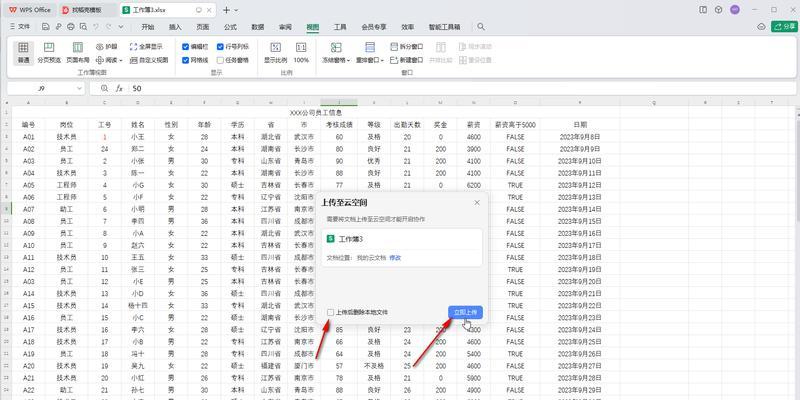Uncheck the 编辑栏 formula bar checkbox

(186, 46)
